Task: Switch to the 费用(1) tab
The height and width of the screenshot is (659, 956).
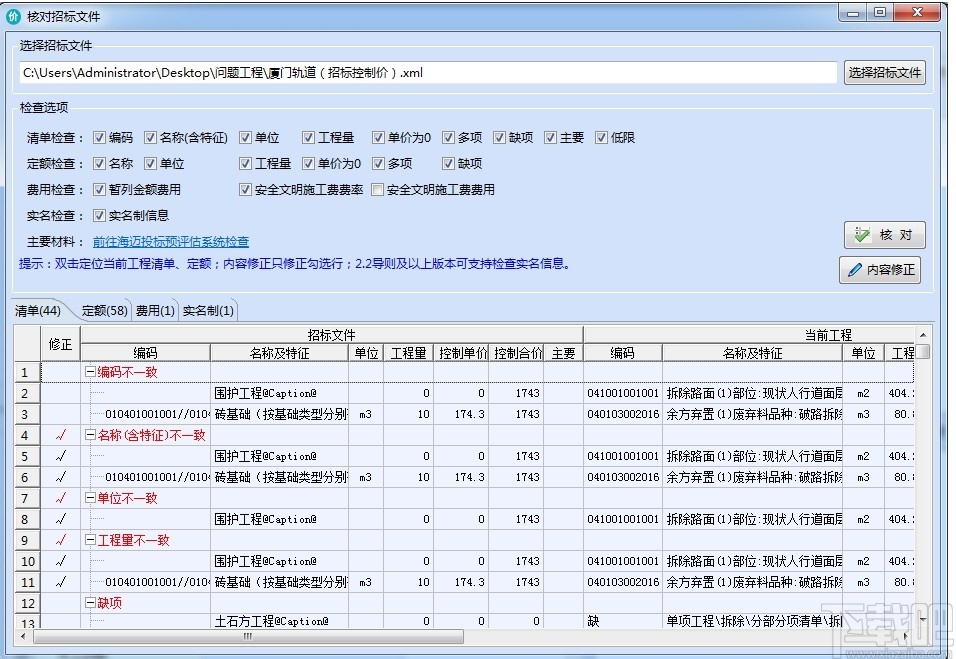Action: coord(155,310)
